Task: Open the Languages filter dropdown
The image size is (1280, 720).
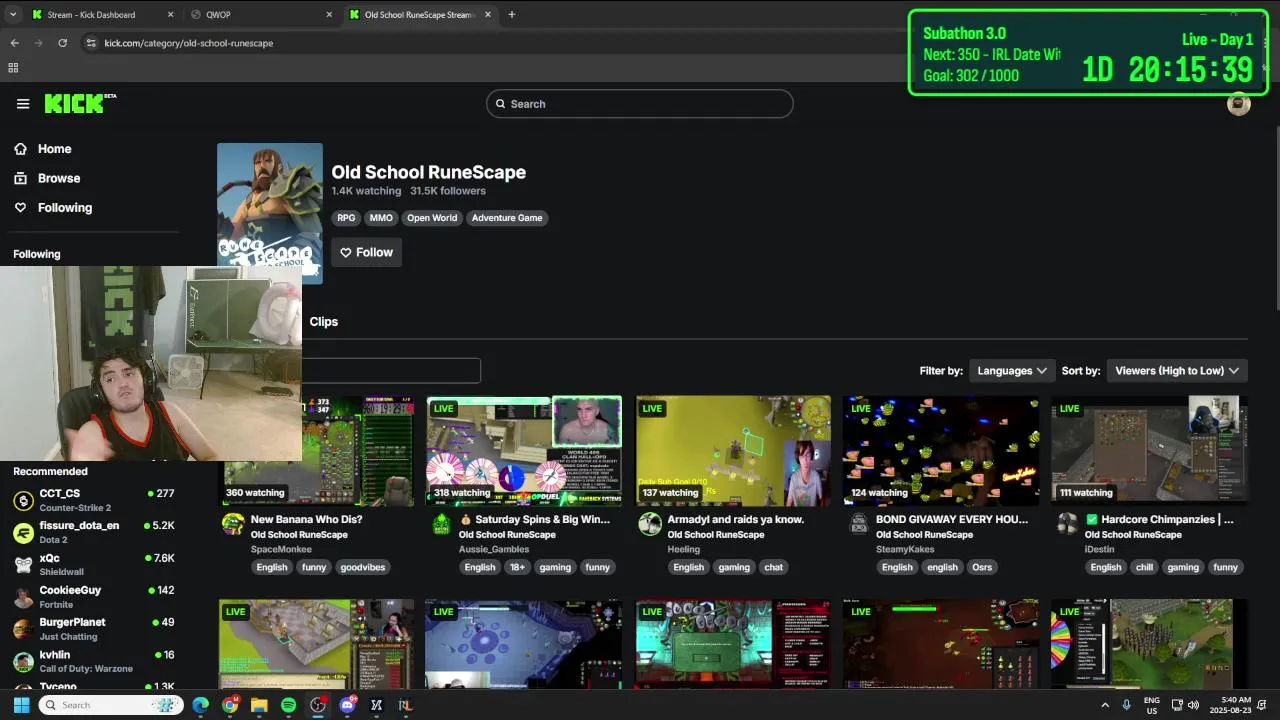Action: coord(1012,371)
